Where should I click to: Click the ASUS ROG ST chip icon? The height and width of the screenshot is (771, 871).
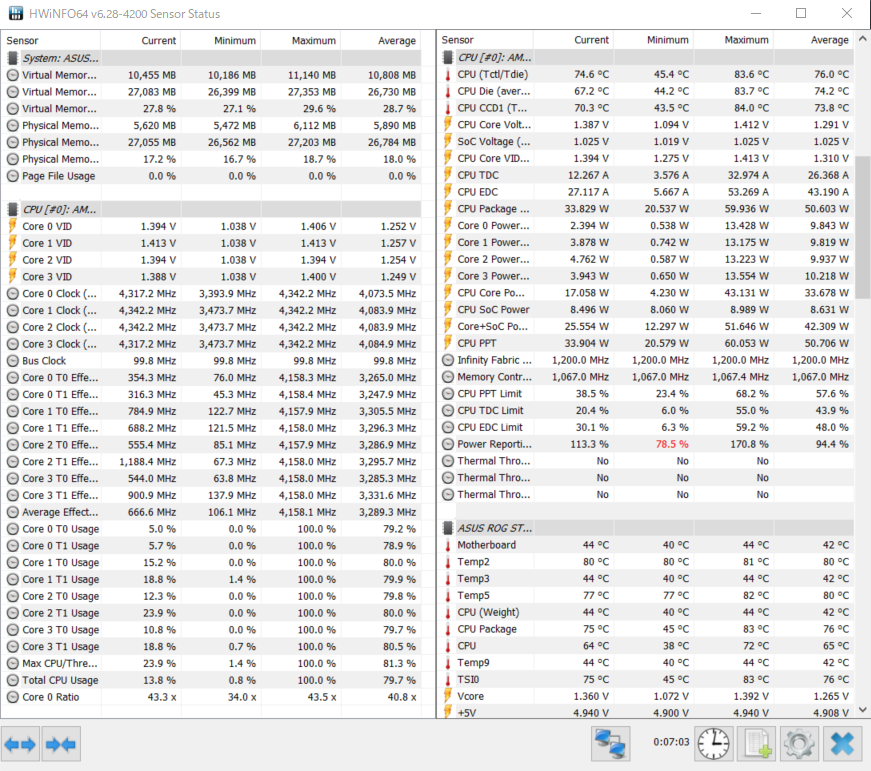(448, 528)
